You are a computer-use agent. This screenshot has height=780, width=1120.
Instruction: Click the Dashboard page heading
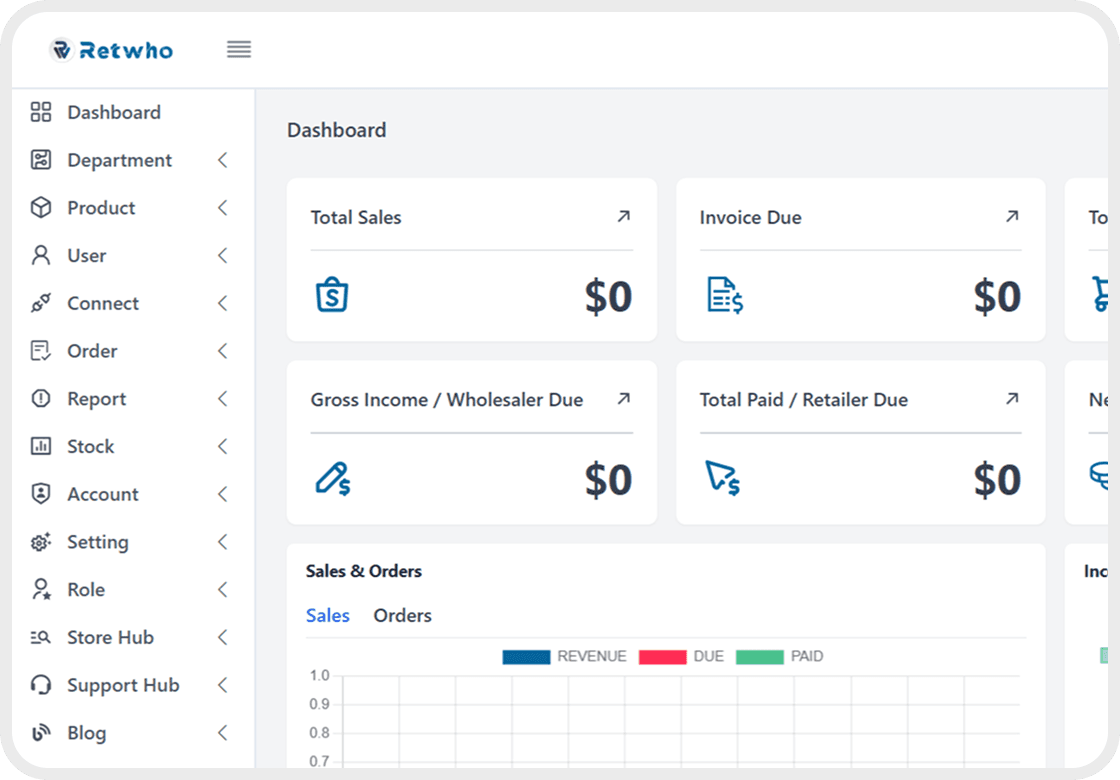(x=336, y=130)
